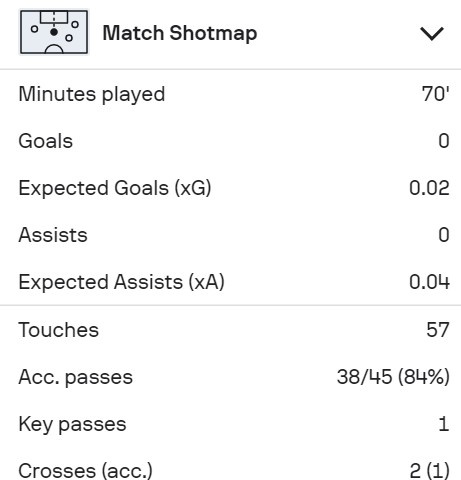461x480 pixels.
Task: Select the Goals stat label
Action: pos(46,141)
